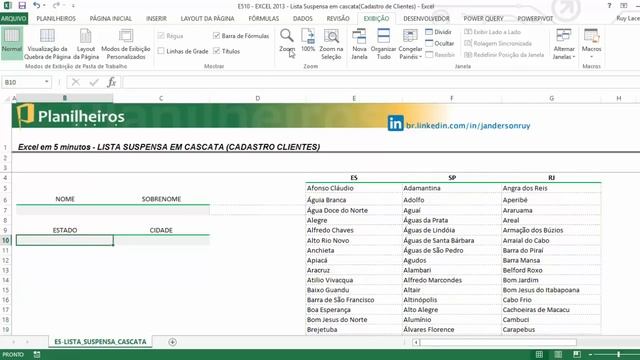Select cell under ESTADO label
The width and height of the screenshot is (640, 360).
click(x=64, y=240)
